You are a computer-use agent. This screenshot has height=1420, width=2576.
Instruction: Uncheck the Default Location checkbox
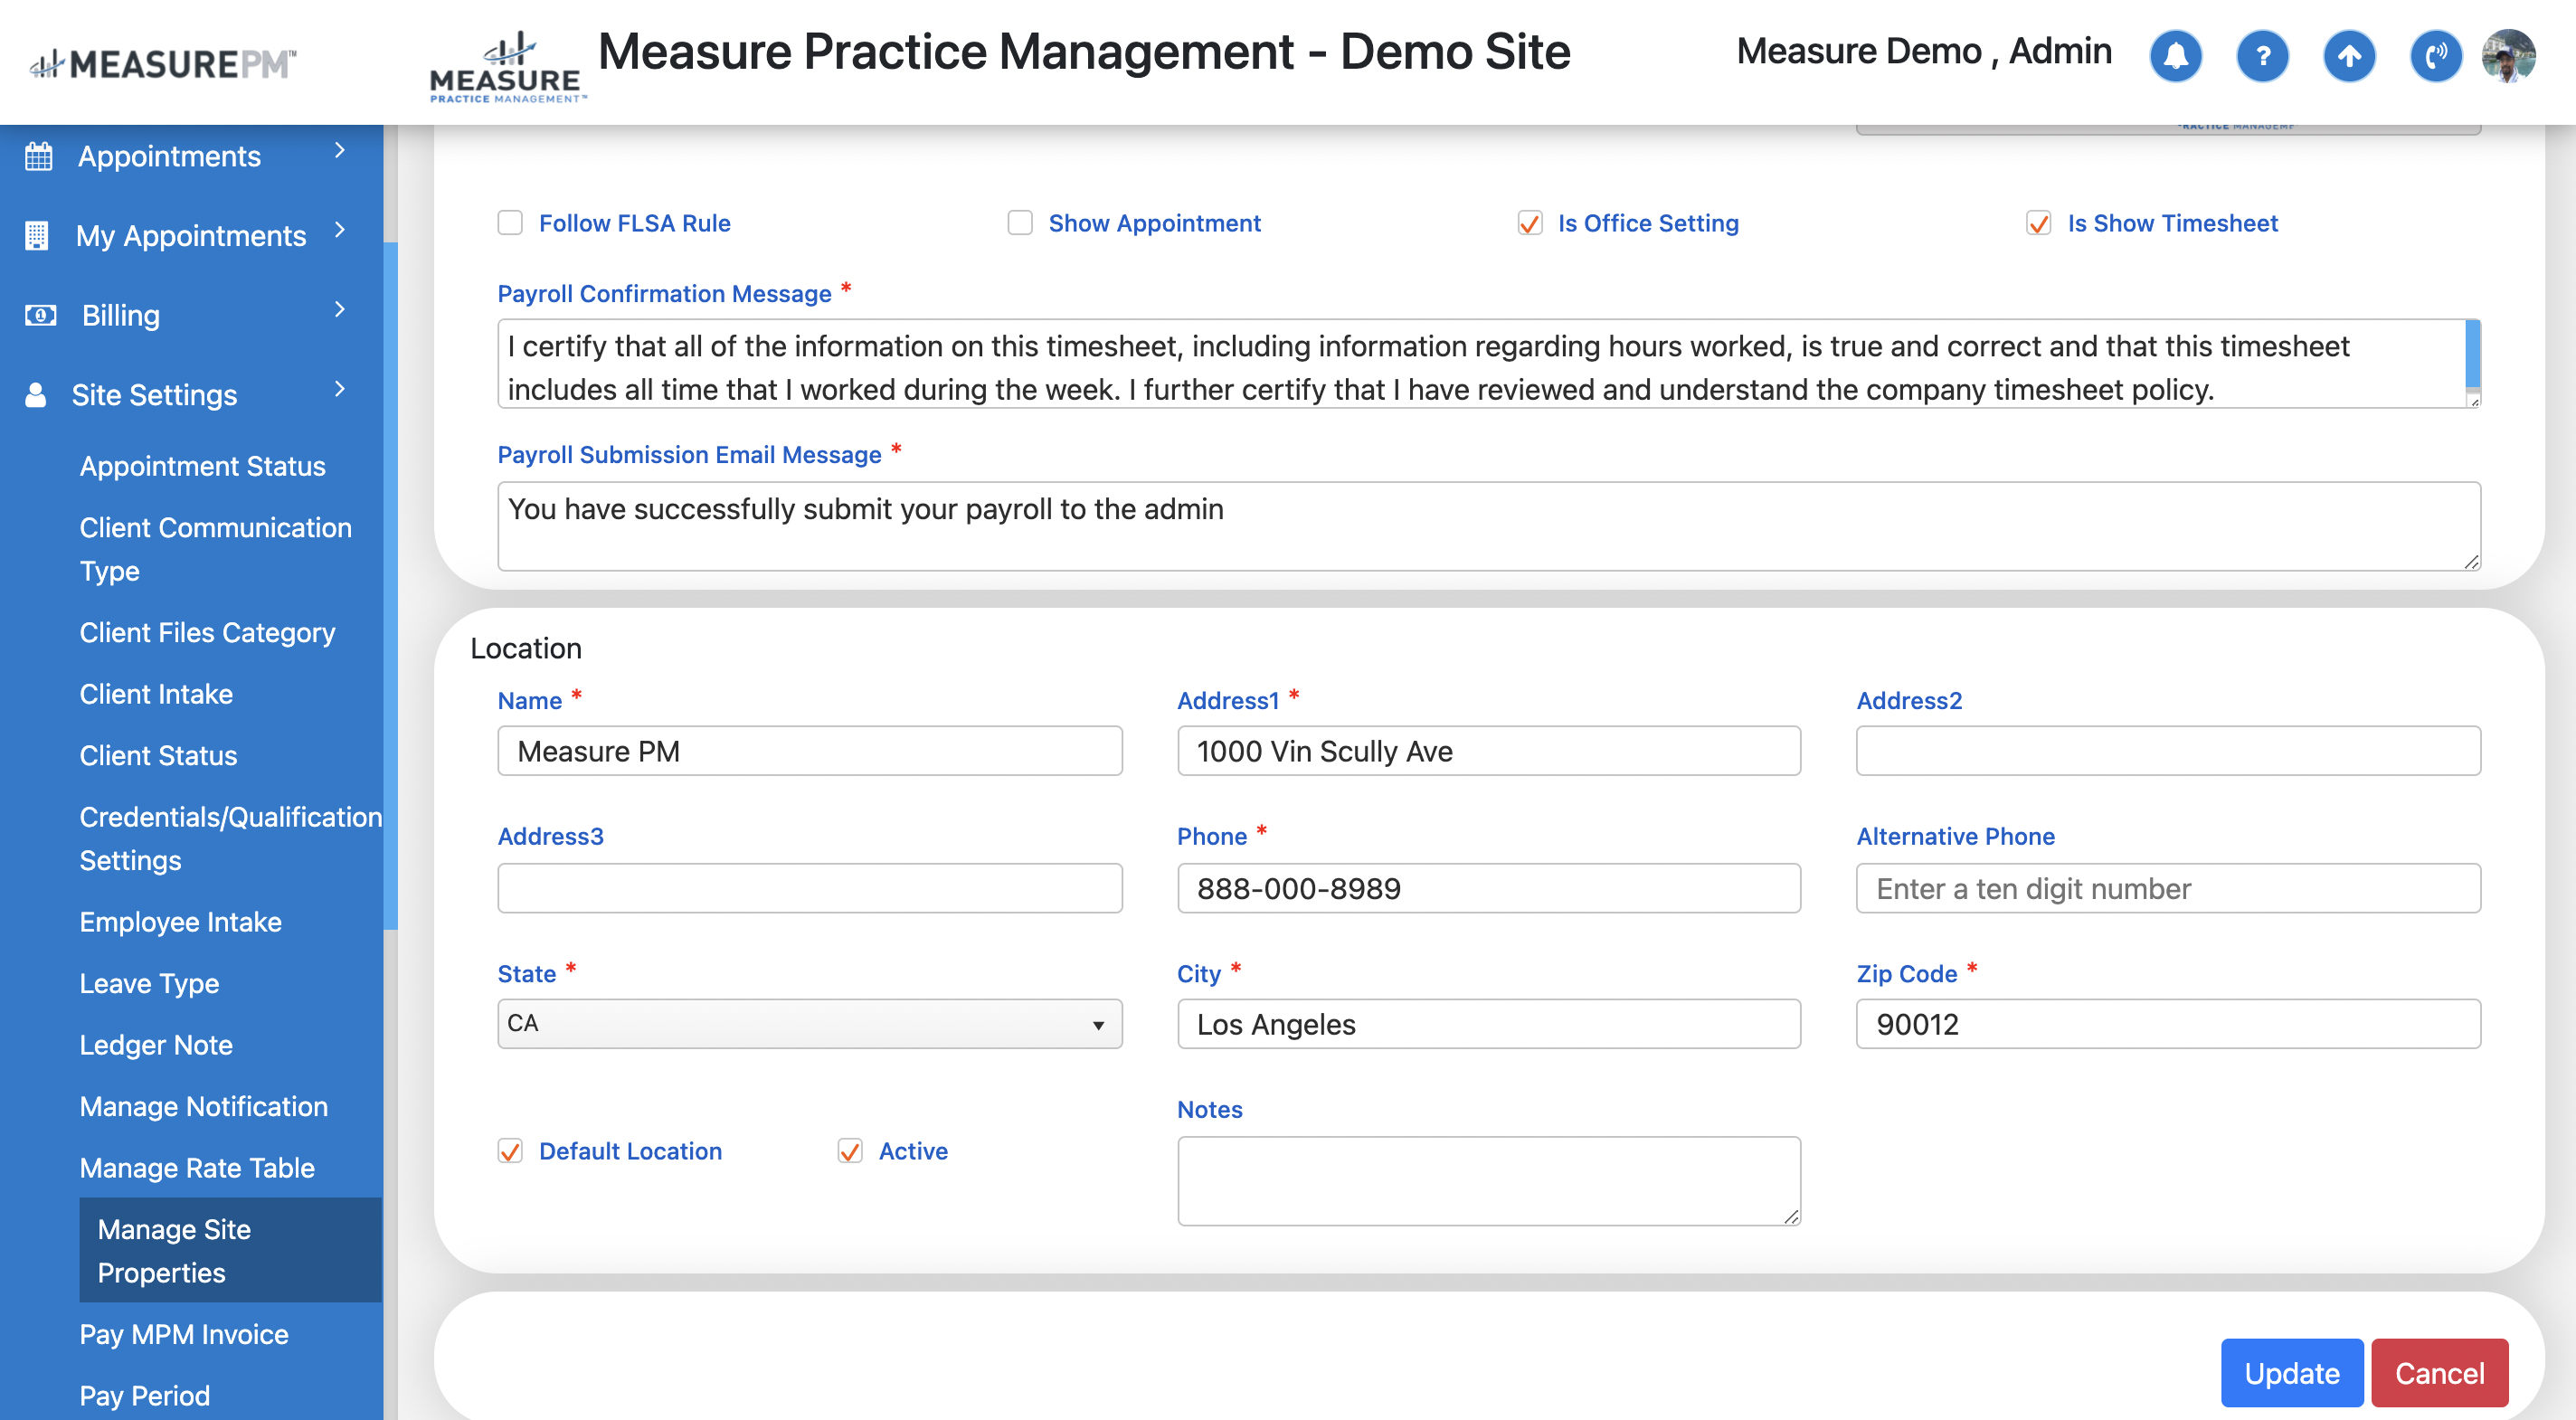point(510,1151)
